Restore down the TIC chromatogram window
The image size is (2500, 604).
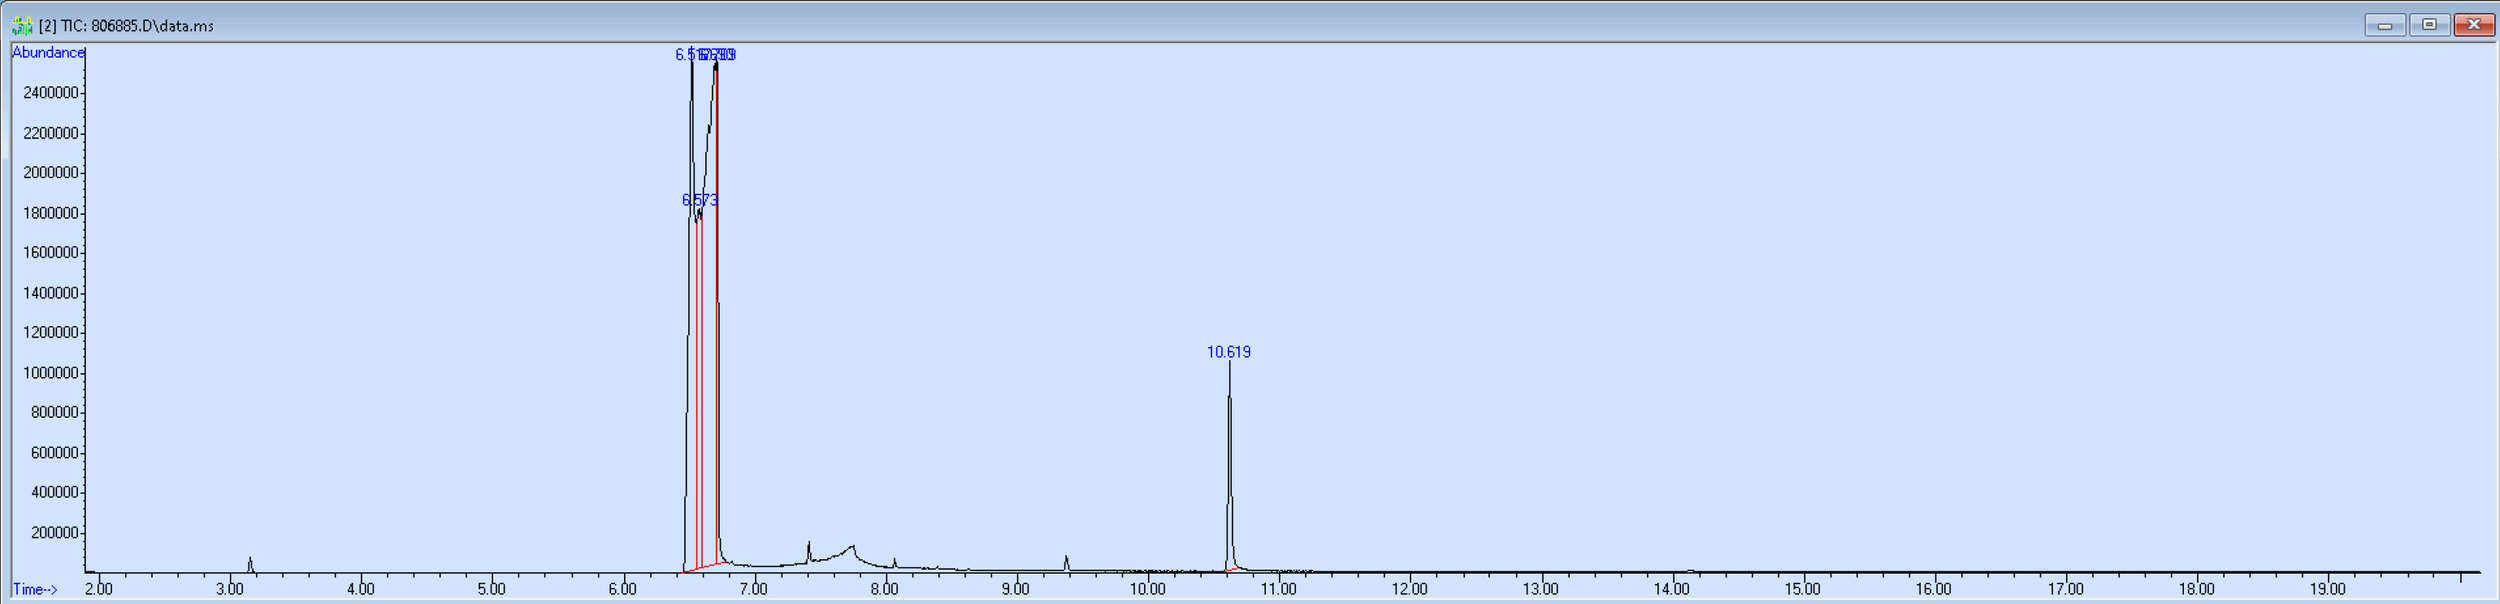[2429, 25]
